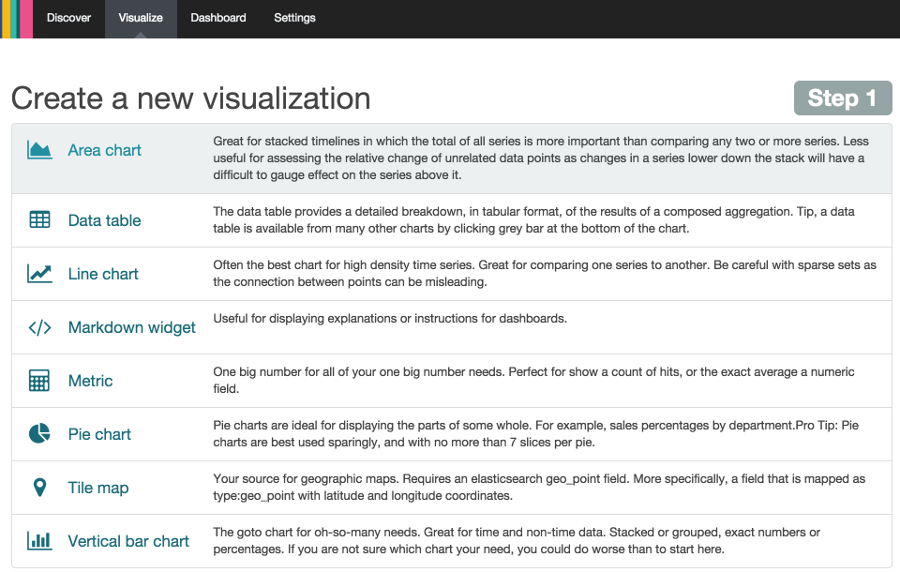Create a Markdown widget via its link
The image size is (900, 572).
(131, 328)
